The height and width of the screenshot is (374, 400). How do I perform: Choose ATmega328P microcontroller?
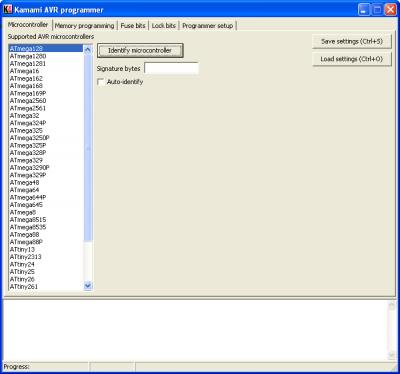click(x=46, y=153)
